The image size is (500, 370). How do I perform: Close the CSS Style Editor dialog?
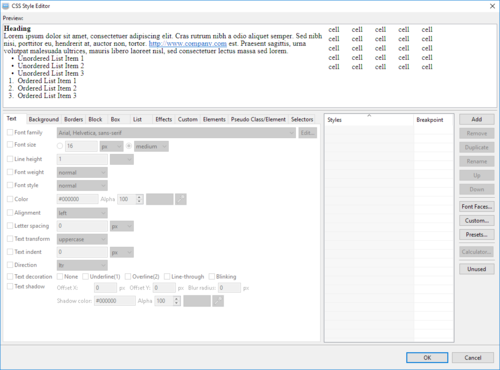(492, 6)
